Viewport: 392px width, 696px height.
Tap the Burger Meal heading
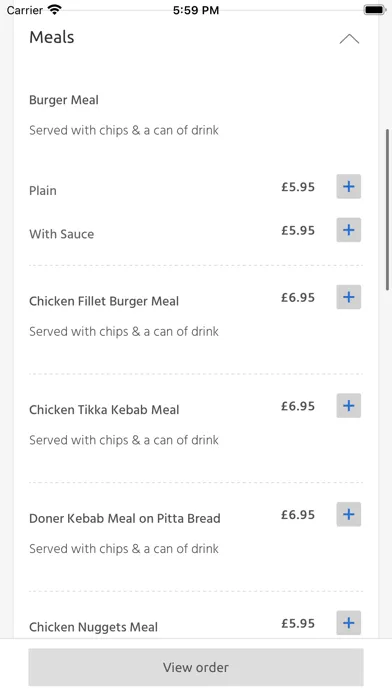coord(64,100)
